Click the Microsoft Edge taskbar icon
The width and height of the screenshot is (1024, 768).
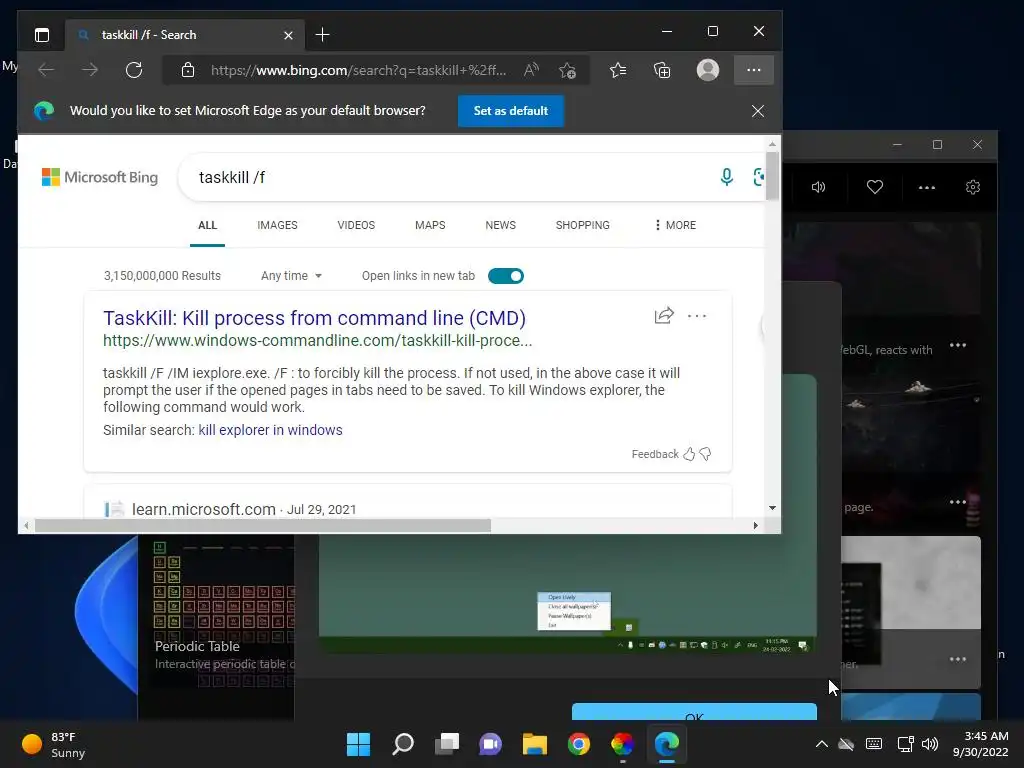(667, 744)
